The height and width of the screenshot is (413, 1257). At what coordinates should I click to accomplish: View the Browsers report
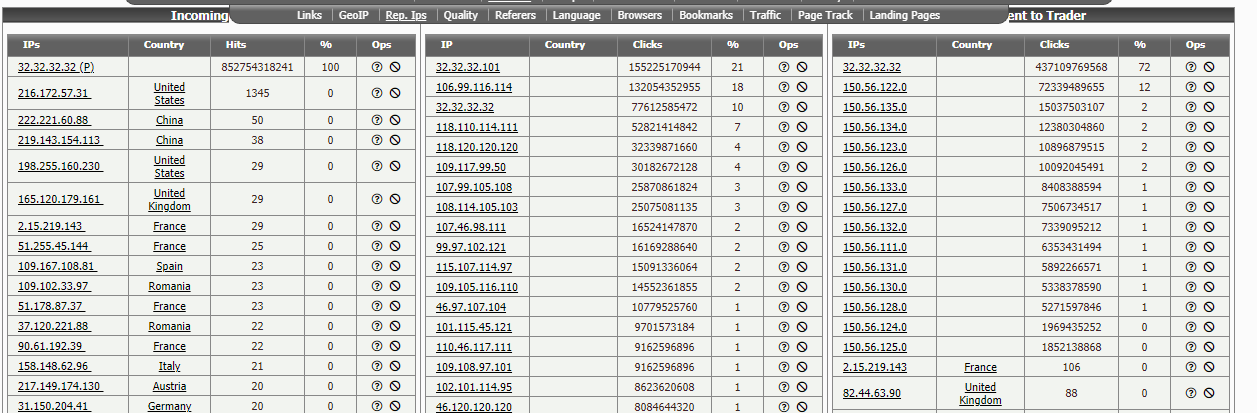click(640, 15)
